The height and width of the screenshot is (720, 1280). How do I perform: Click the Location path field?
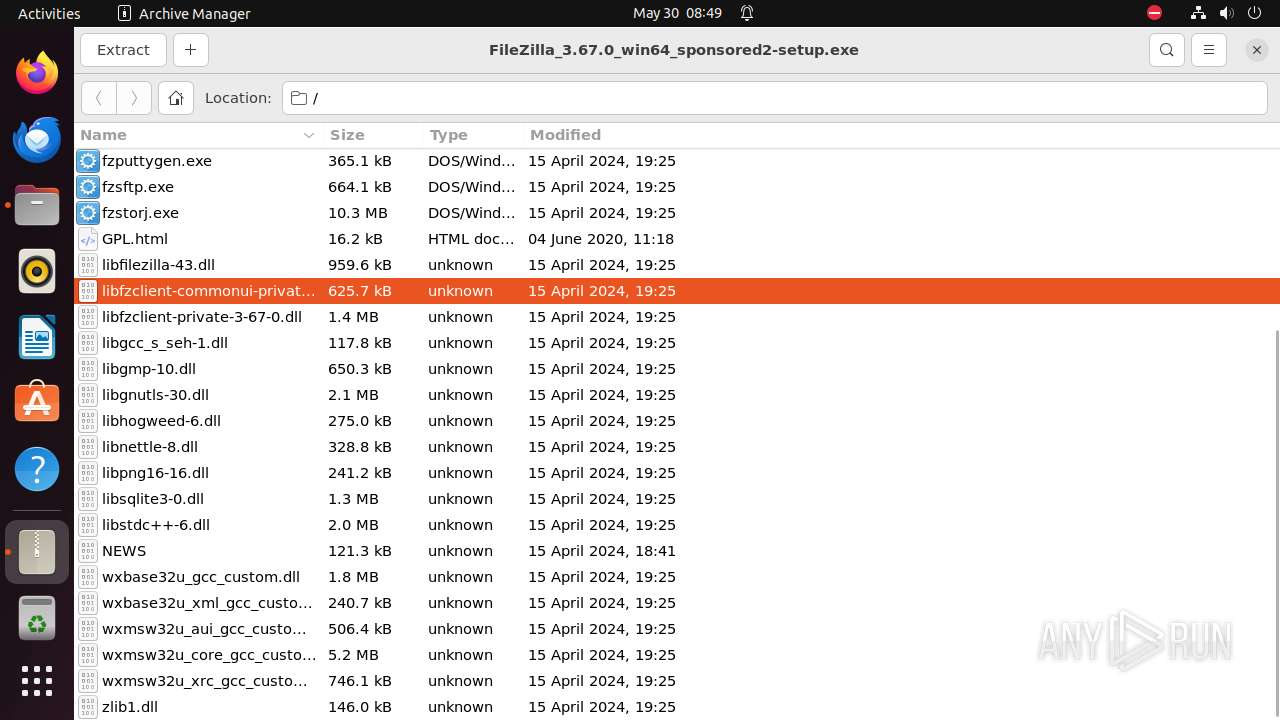coord(775,98)
